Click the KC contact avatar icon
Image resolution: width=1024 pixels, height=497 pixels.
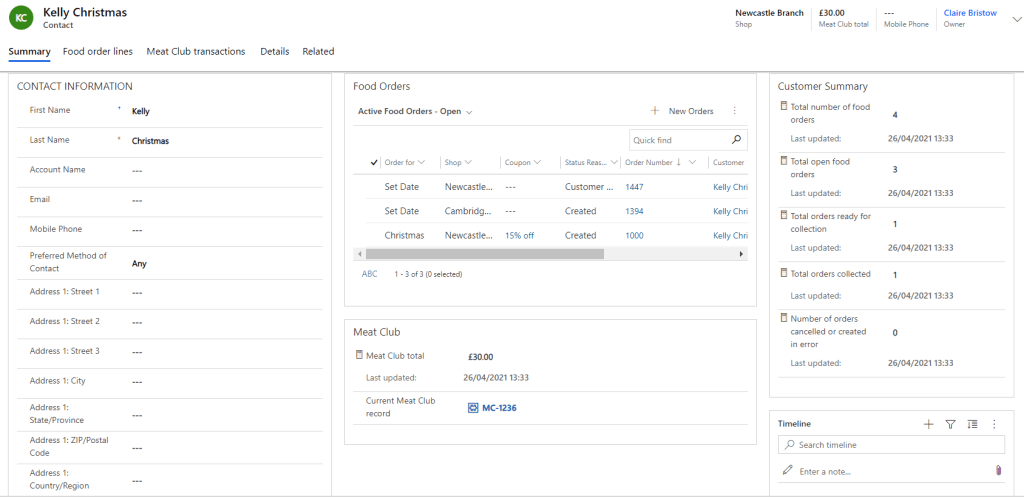point(21,18)
